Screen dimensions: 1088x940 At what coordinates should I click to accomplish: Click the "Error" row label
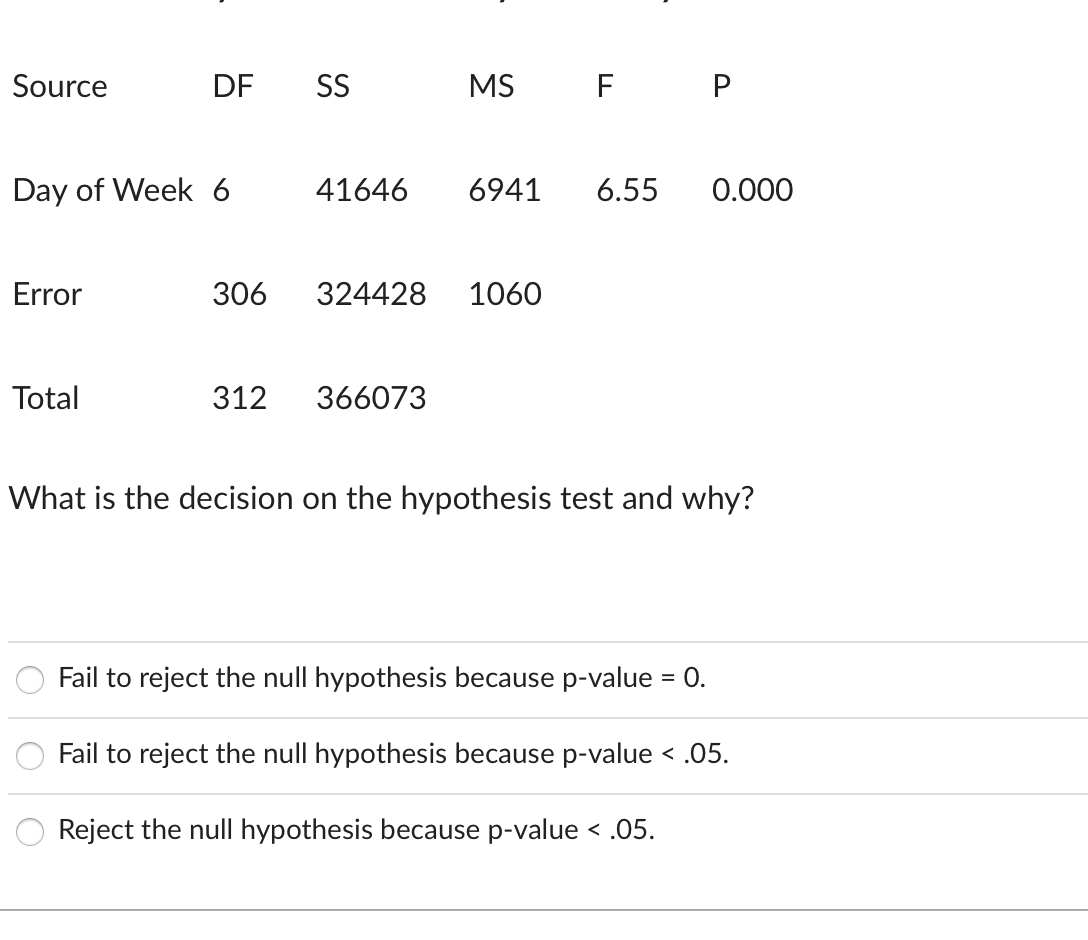point(46,294)
